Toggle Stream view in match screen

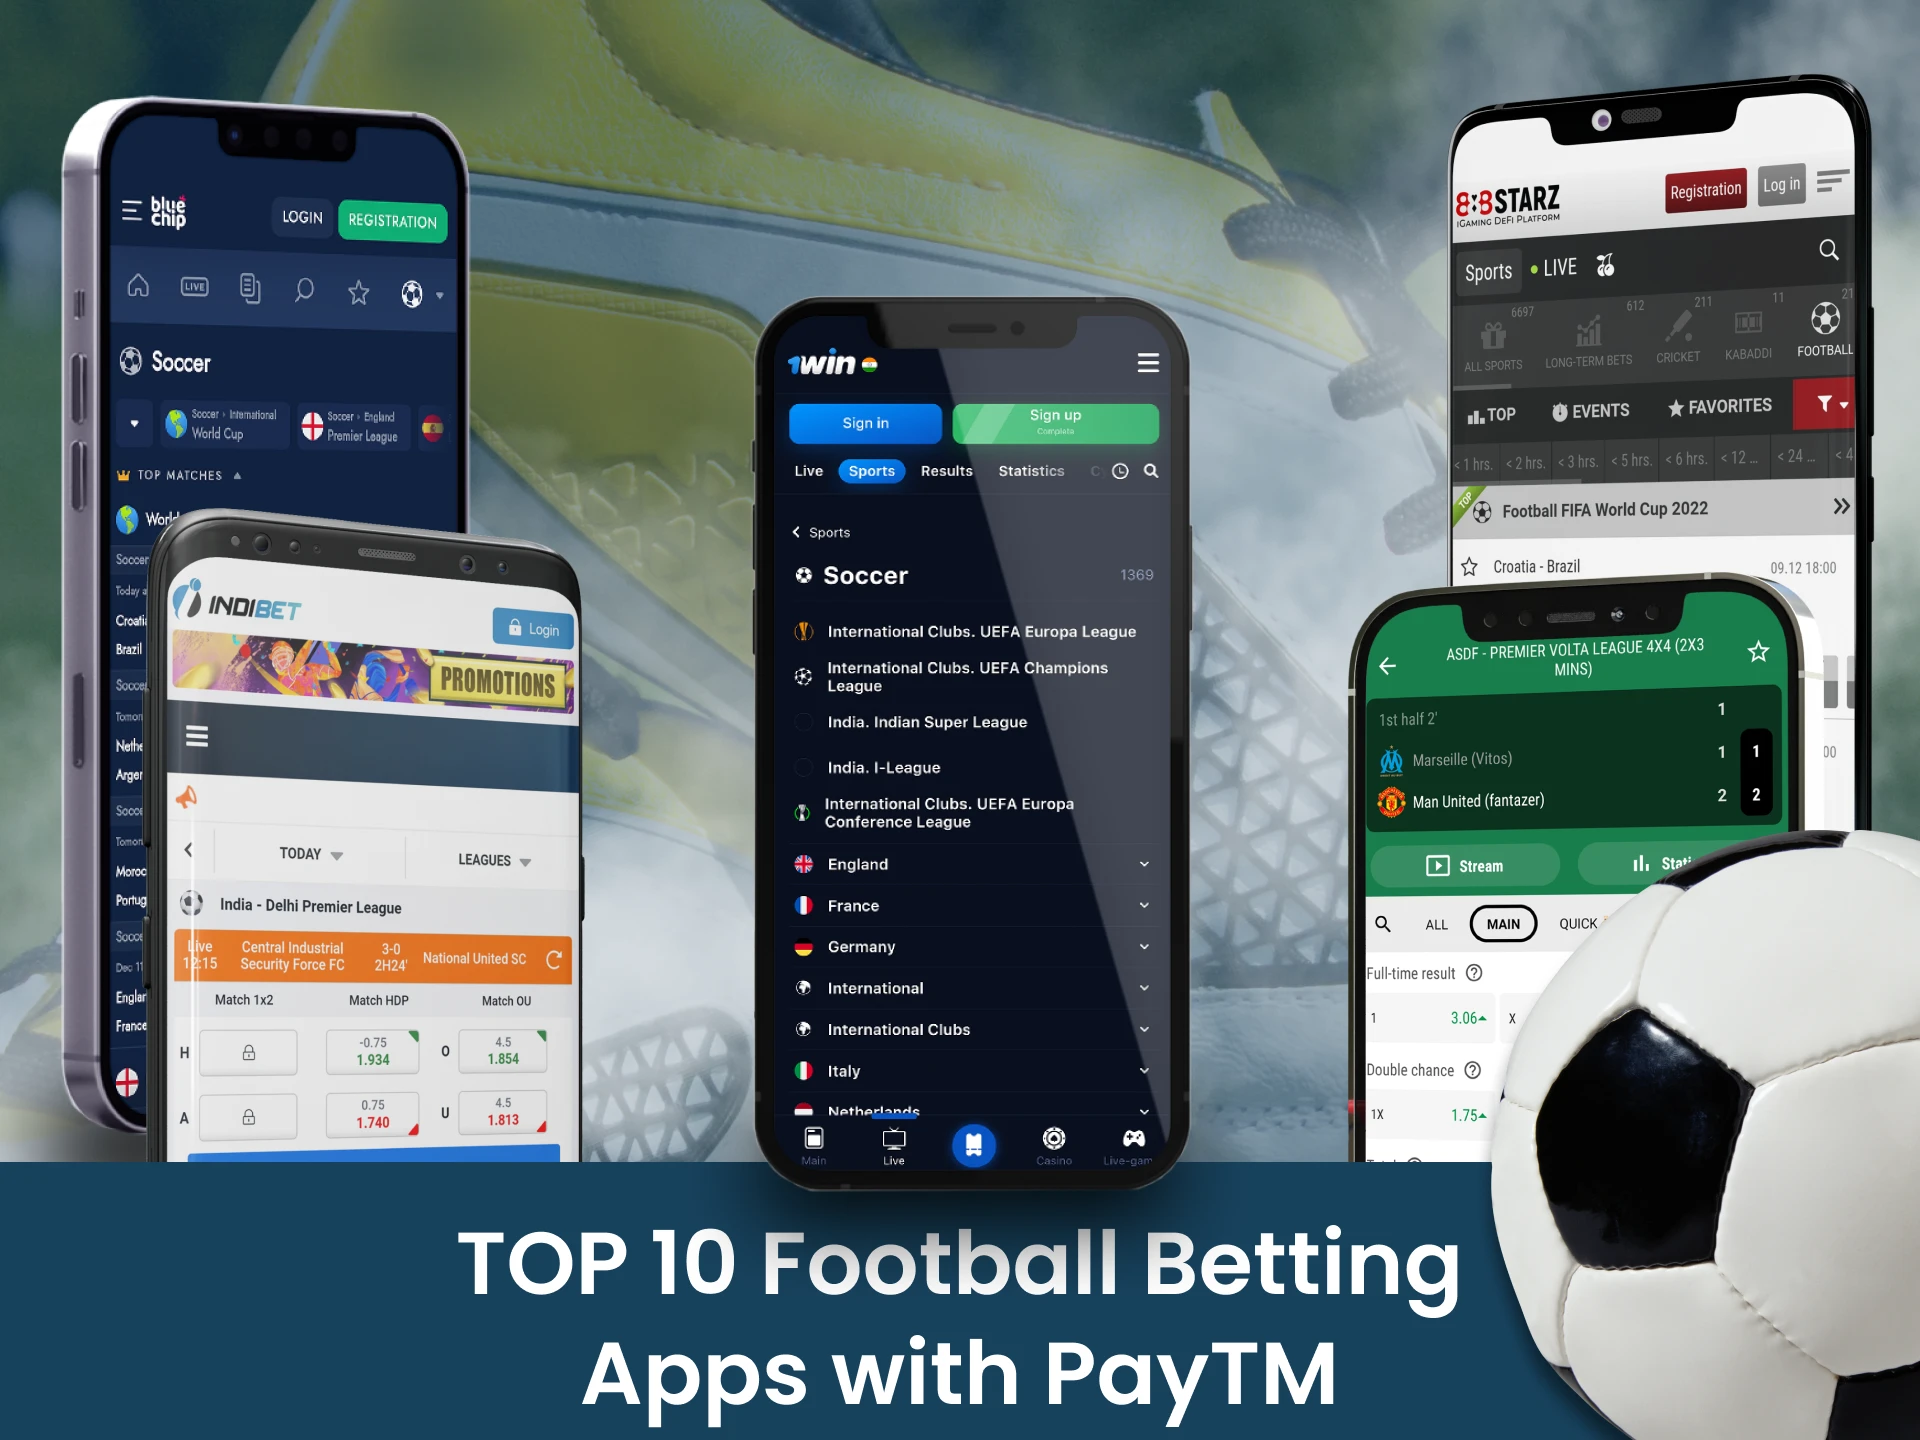1466,867
